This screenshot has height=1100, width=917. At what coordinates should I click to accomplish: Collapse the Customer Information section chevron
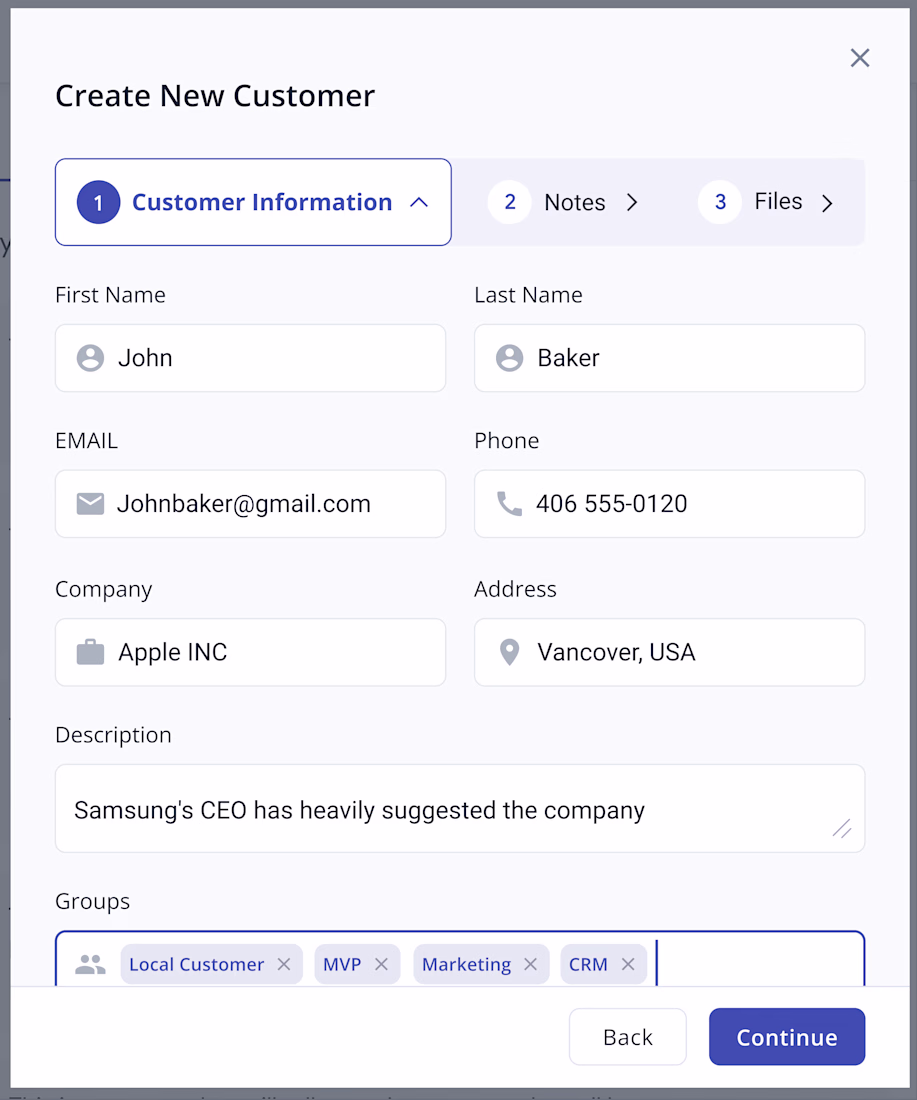coord(420,203)
